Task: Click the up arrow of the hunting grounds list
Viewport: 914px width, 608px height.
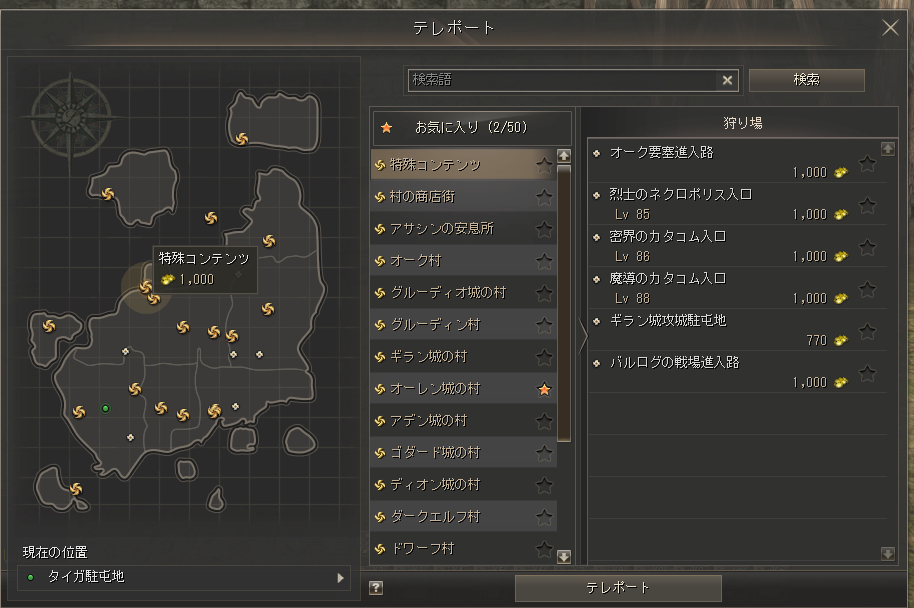Action: point(888,149)
